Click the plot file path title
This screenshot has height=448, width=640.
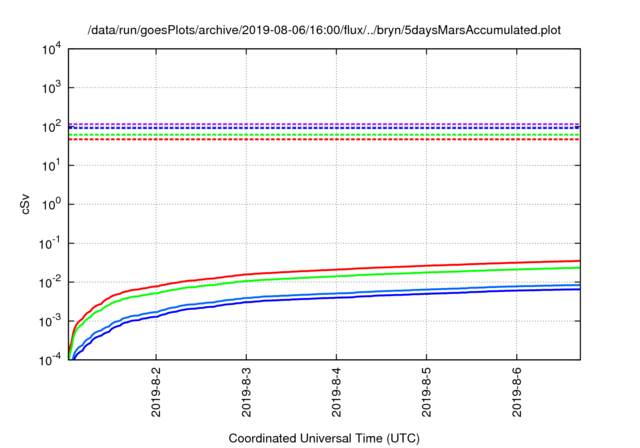coord(324,30)
